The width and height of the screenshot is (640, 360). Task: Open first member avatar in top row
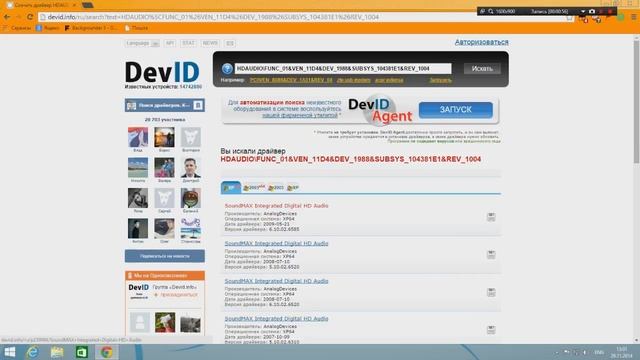click(x=138, y=137)
